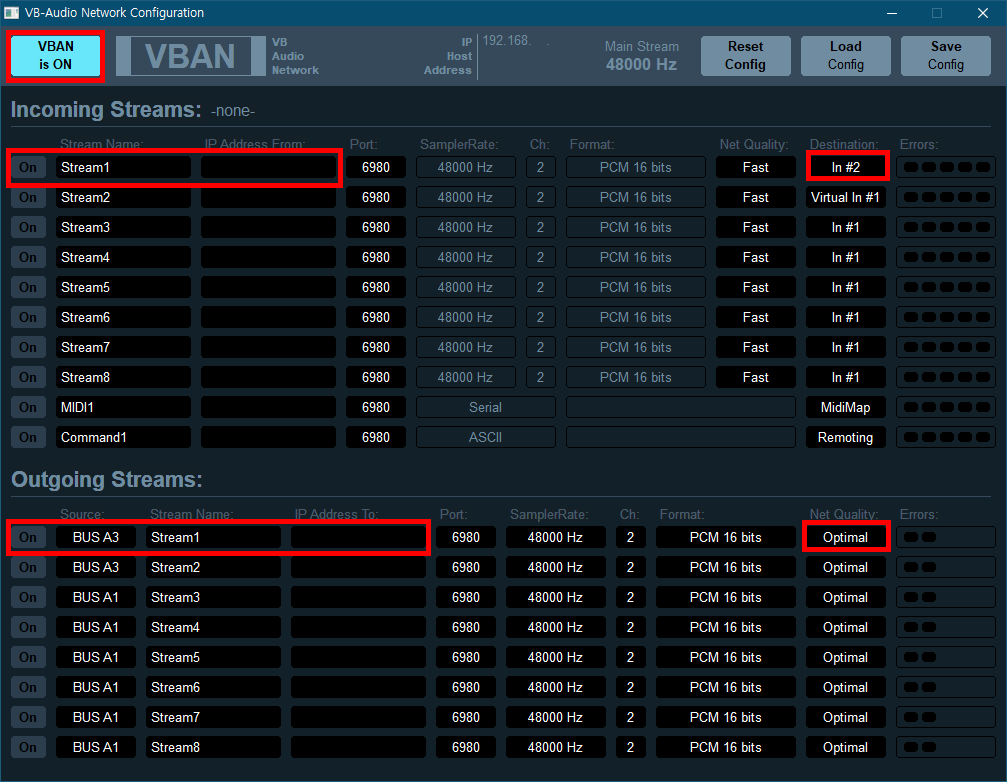Viewport: 1007px width, 782px height.
Task: Open MIDI1 destination MidiMap
Action: pos(846,407)
